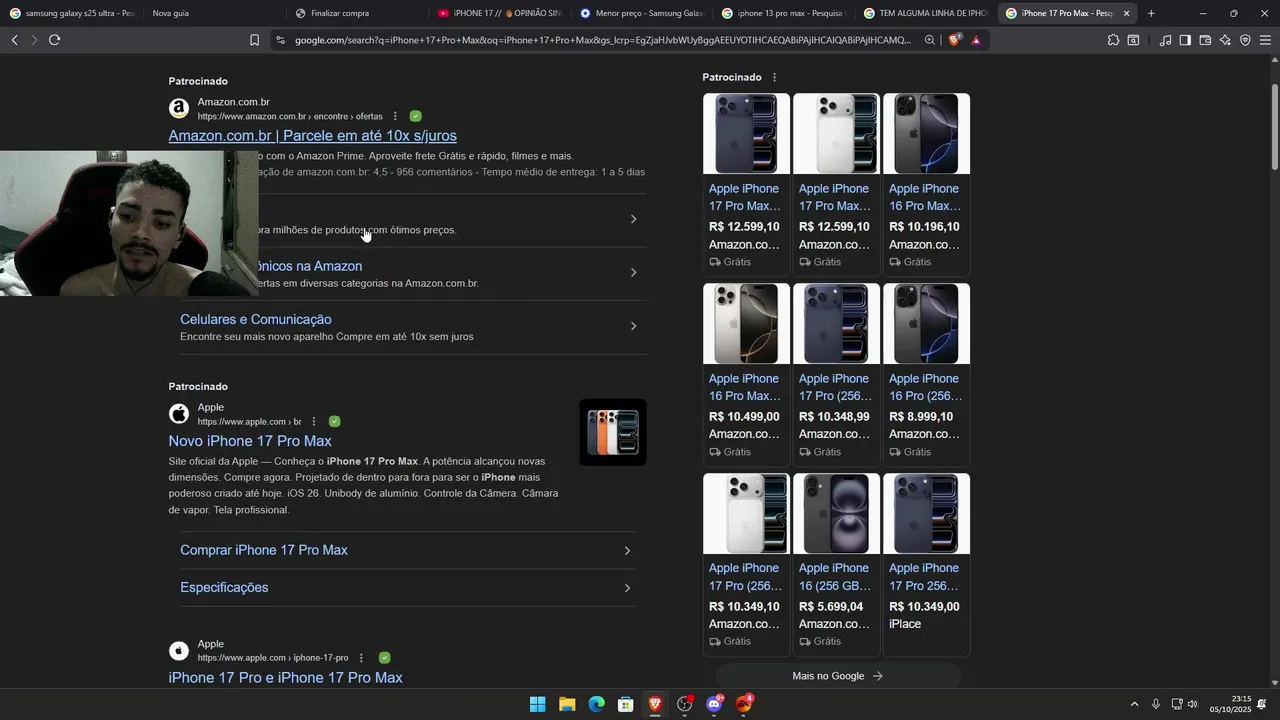This screenshot has width=1280, height=720.
Task: Open the R$ 10.499,00 iPhone 16 Pro Max product
Action: click(746, 373)
